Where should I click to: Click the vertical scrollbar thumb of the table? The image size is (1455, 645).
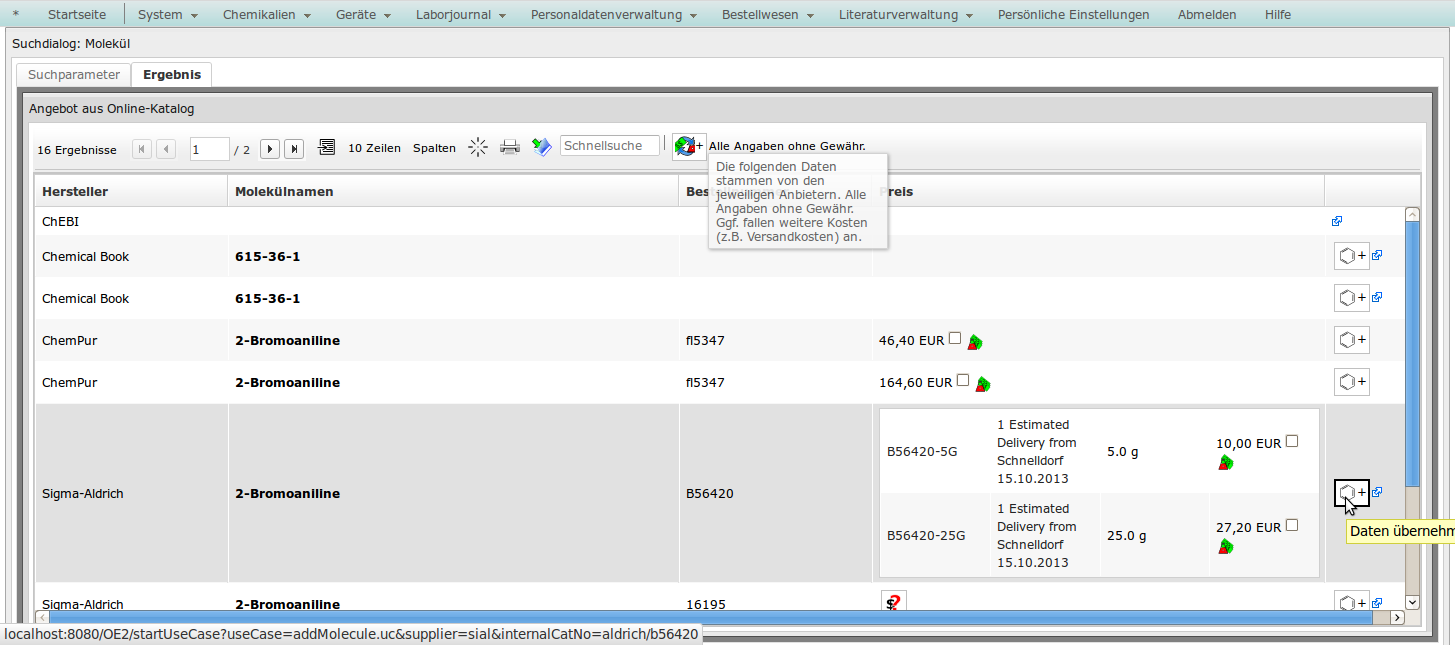coord(1412,354)
